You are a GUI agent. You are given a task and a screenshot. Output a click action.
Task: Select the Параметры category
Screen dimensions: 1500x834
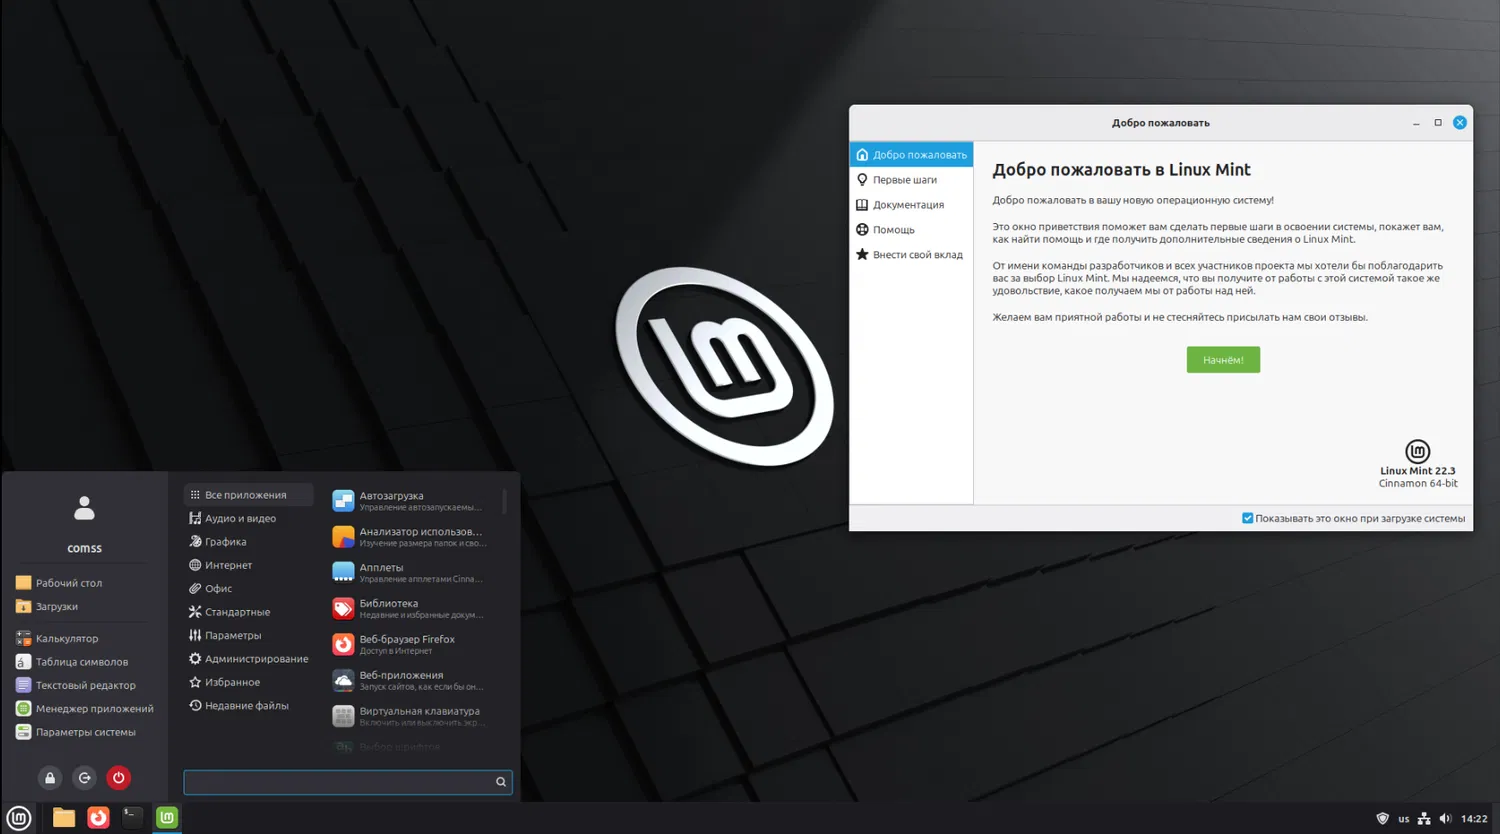(248, 635)
